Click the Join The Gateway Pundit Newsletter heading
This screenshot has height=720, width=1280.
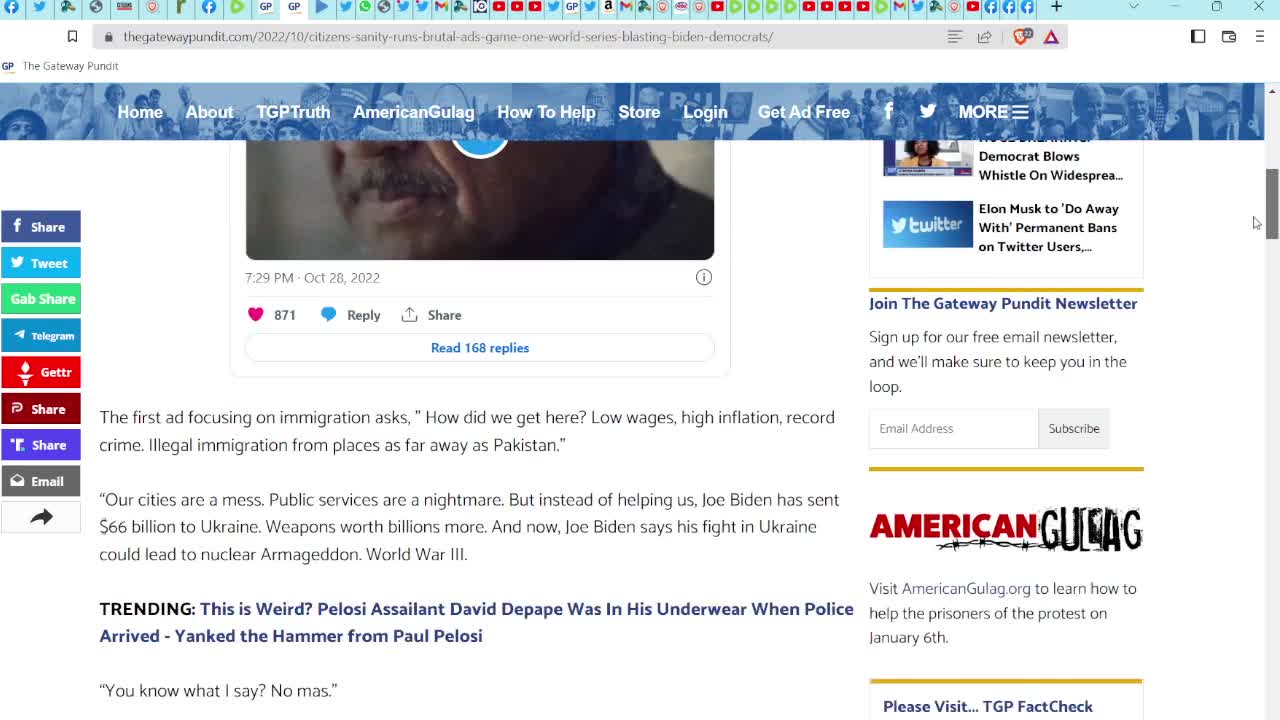[1003, 303]
